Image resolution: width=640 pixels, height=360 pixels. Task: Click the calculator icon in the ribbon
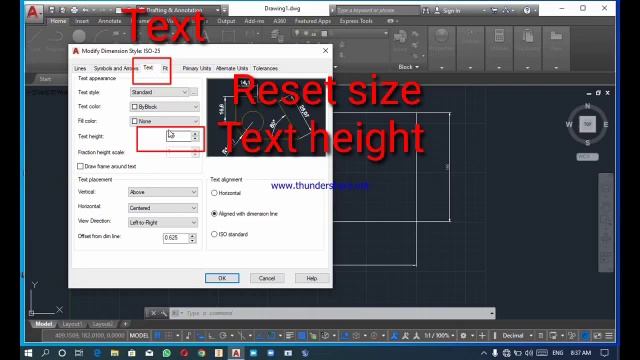[499, 36]
